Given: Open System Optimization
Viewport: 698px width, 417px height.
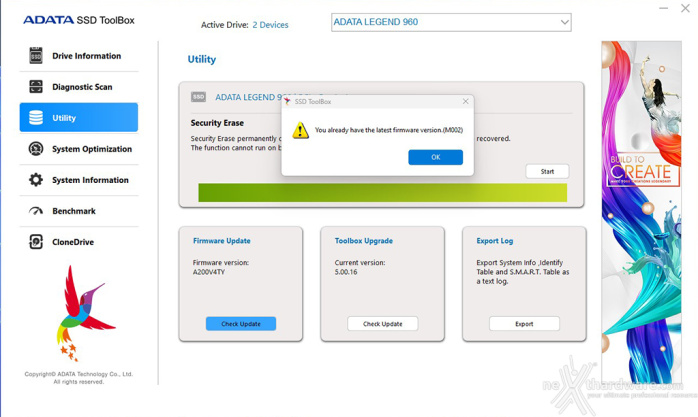Looking at the screenshot, I should click(79, 149).
